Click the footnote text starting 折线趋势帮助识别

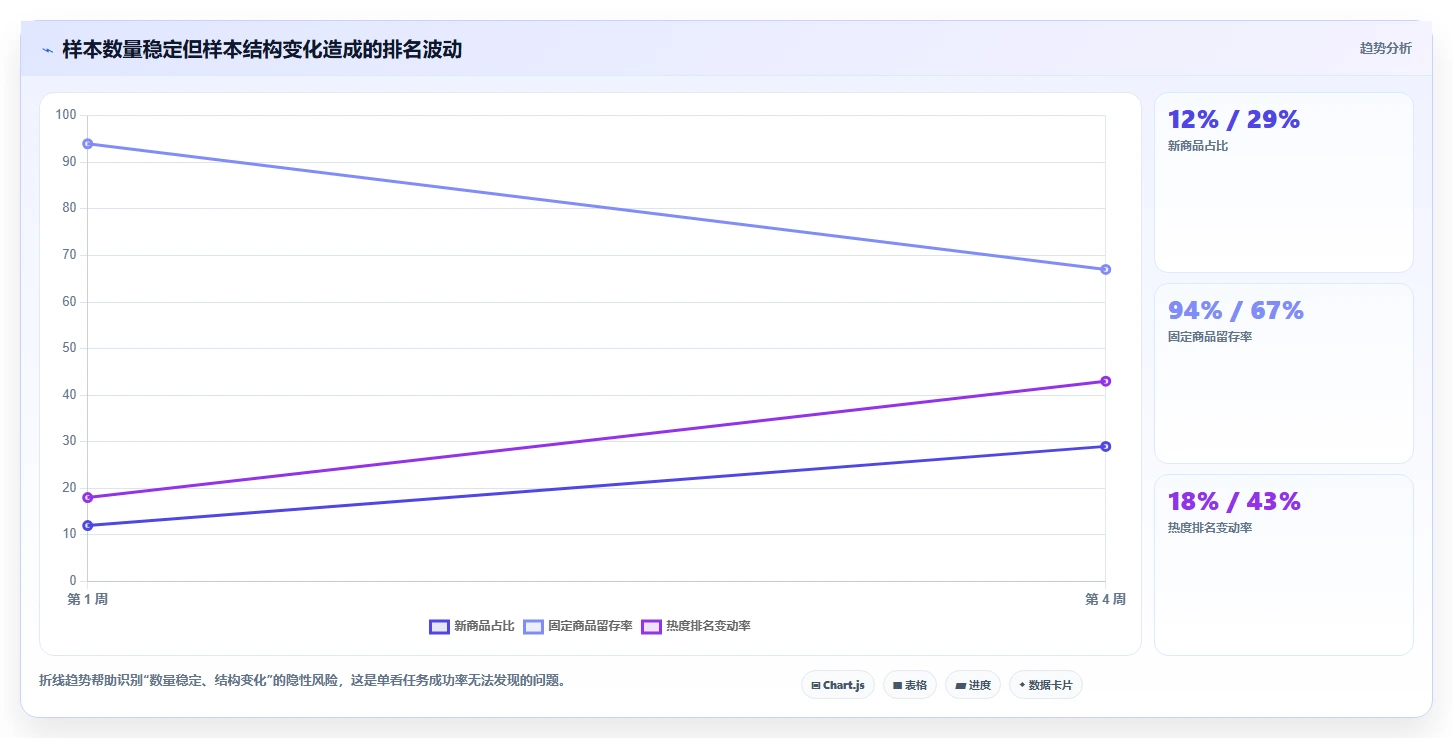click(x=303, y=681)
